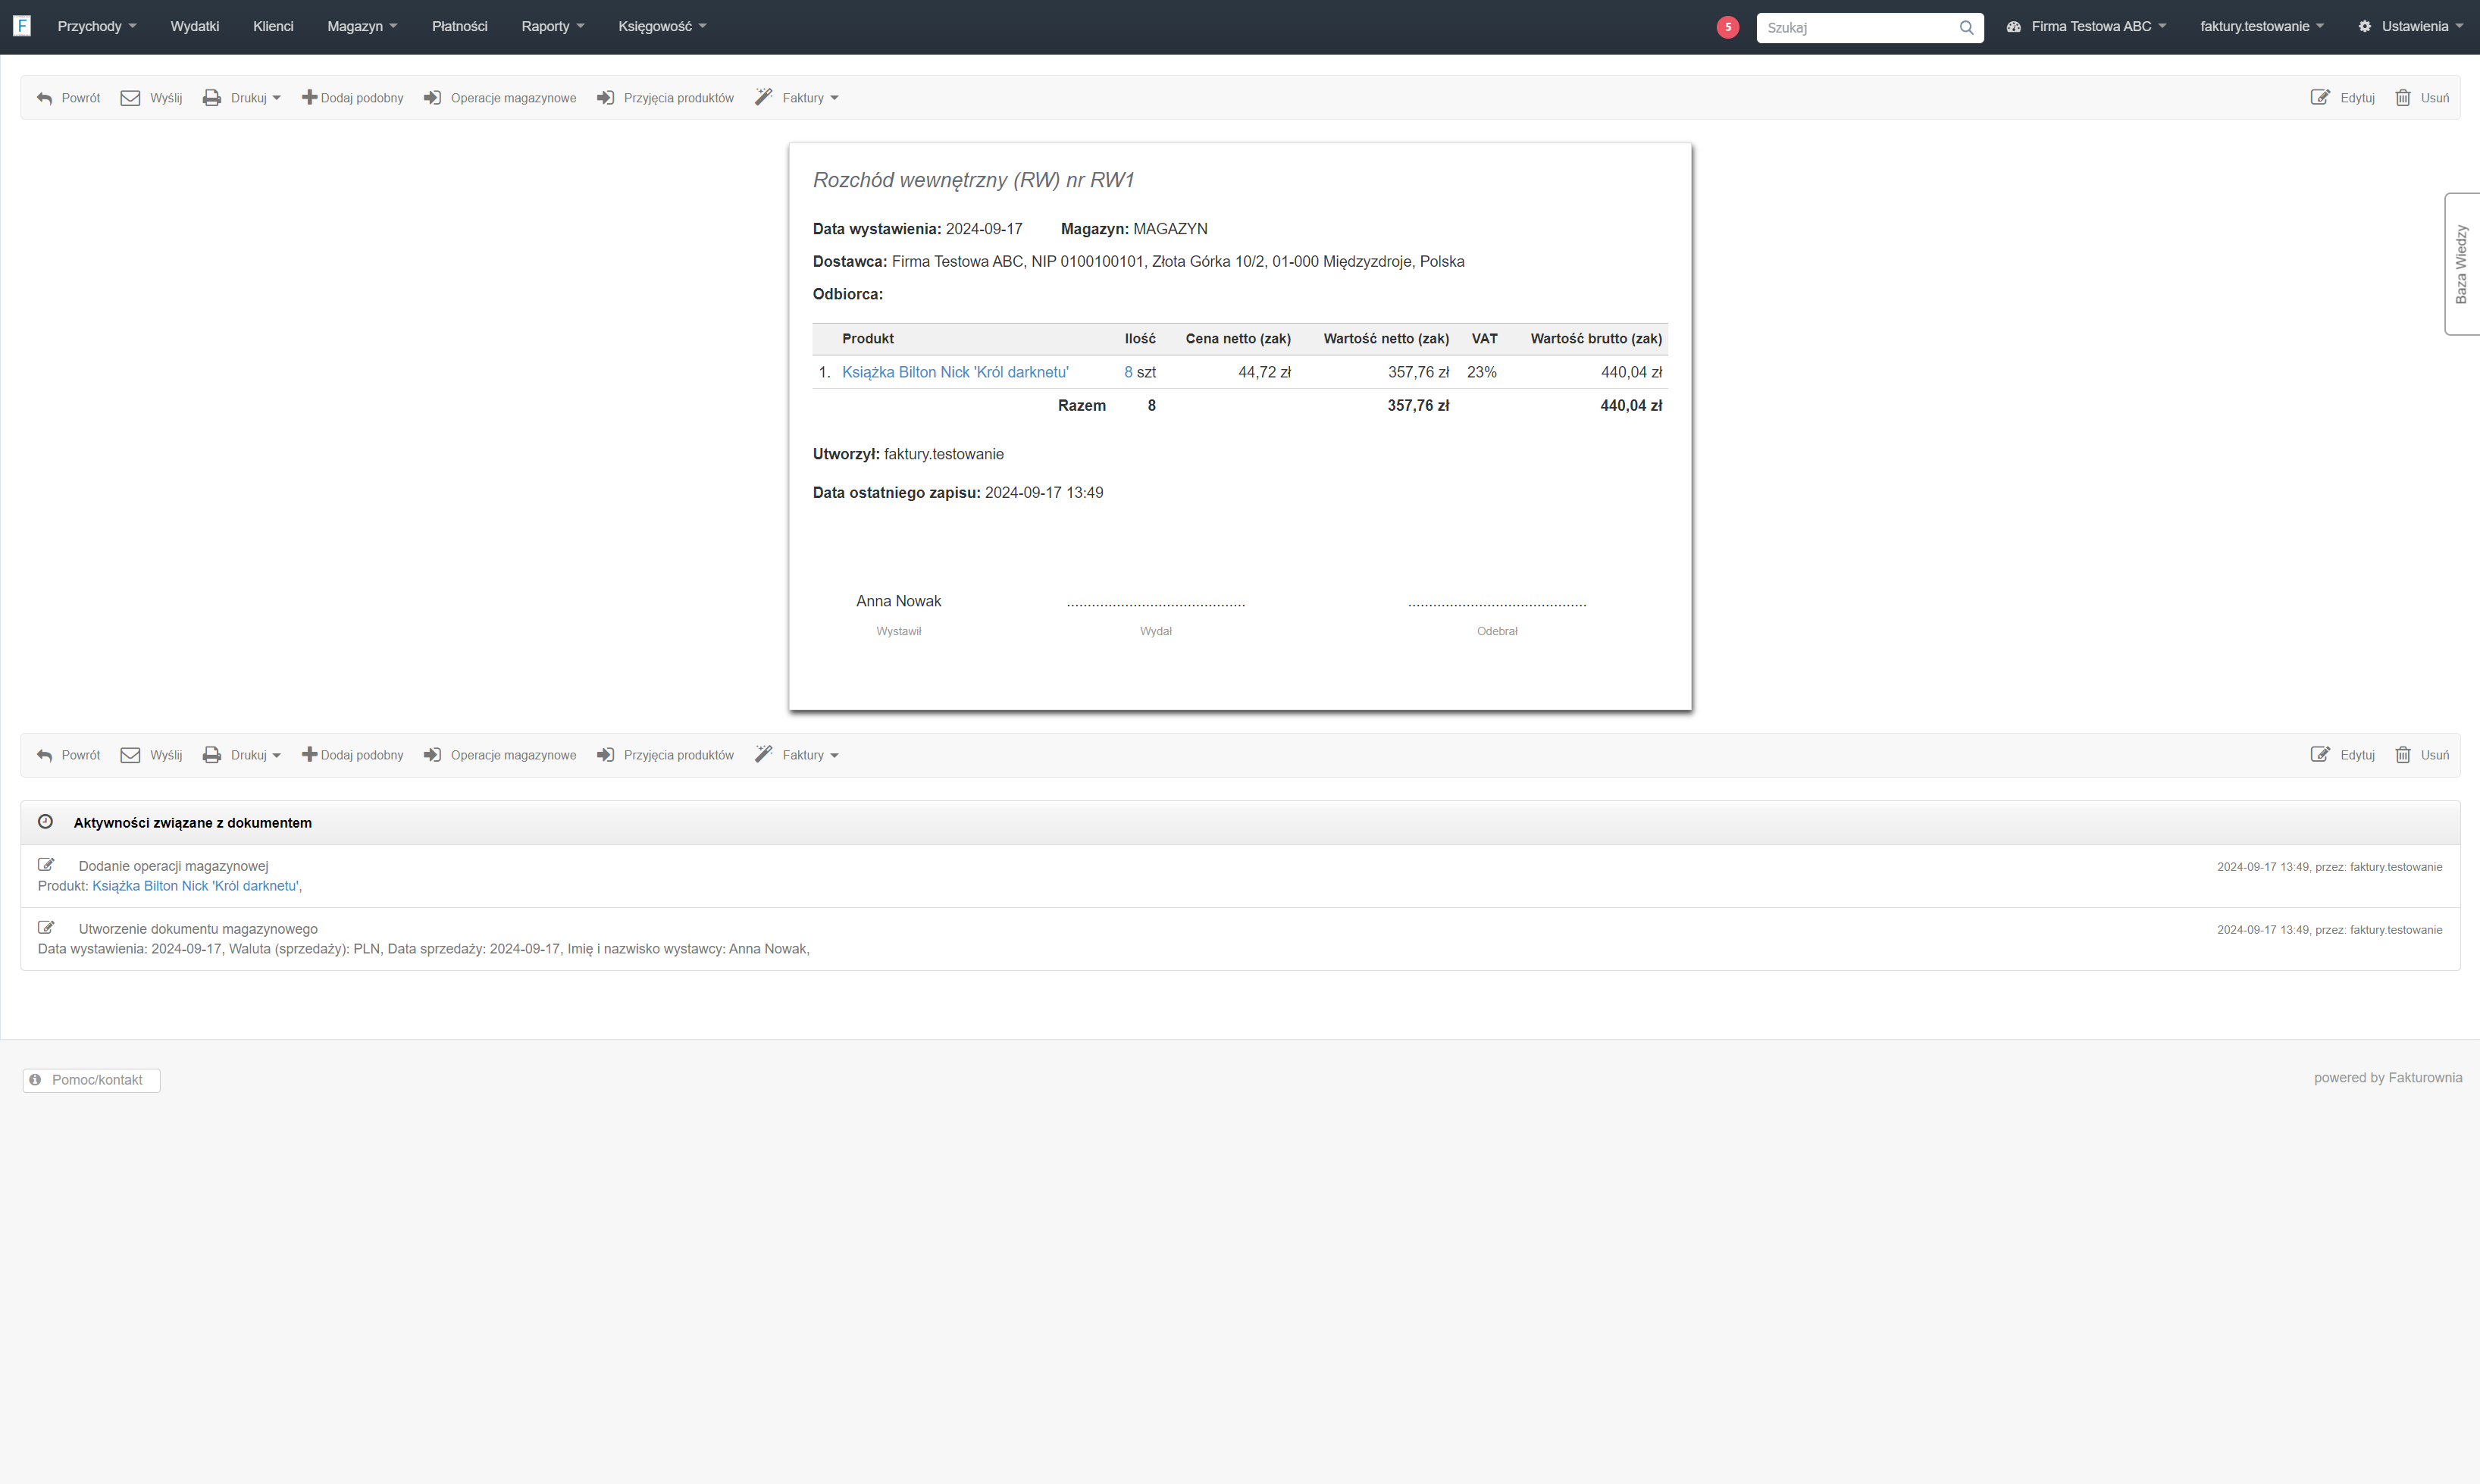The height and width of the screenshot is (1484, 2480).
Task: Open the bottom toolbar Faktury dropdown
Action: coord(797,755)
